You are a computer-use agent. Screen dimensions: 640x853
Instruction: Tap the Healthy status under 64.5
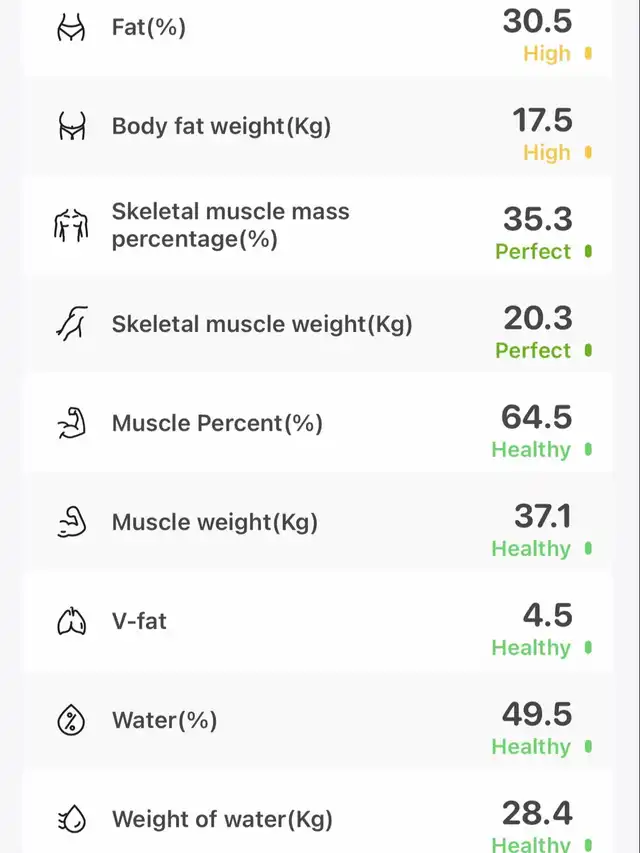(x=531, y=450)
